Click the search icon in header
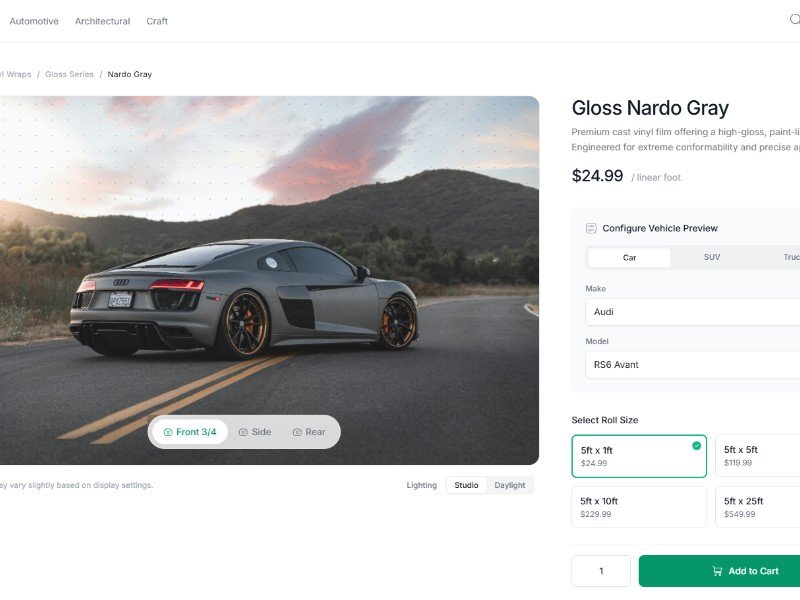The image size is (800, 600). (x=795, y=19)
